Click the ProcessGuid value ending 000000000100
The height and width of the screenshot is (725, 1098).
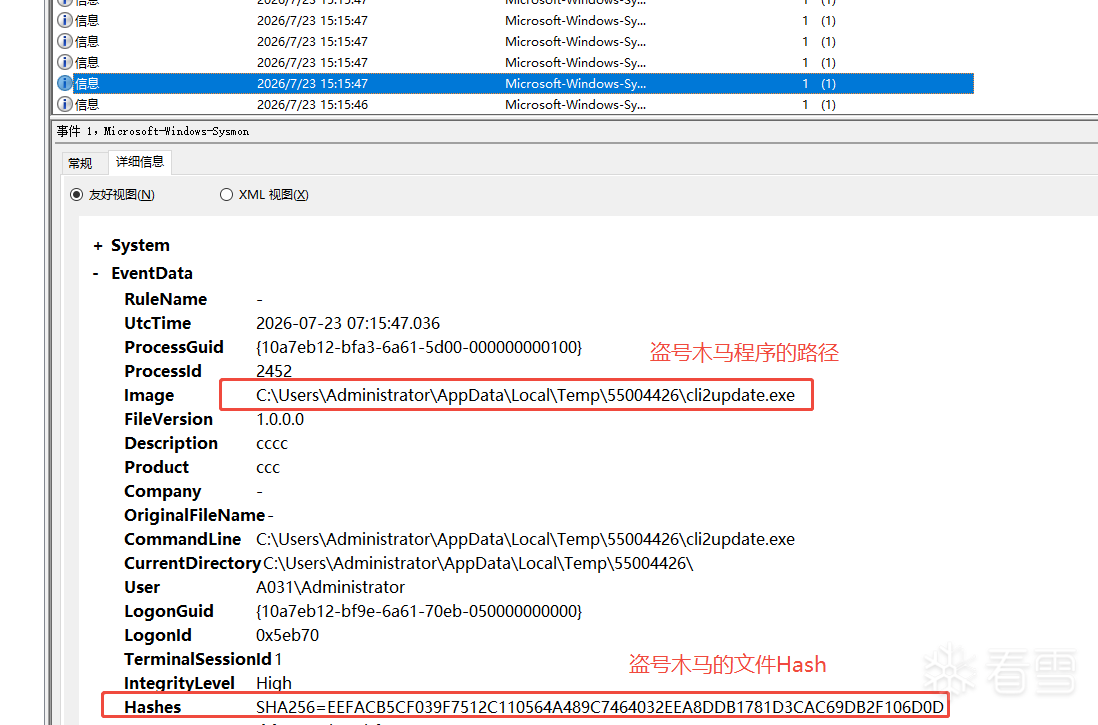point(419,347)
